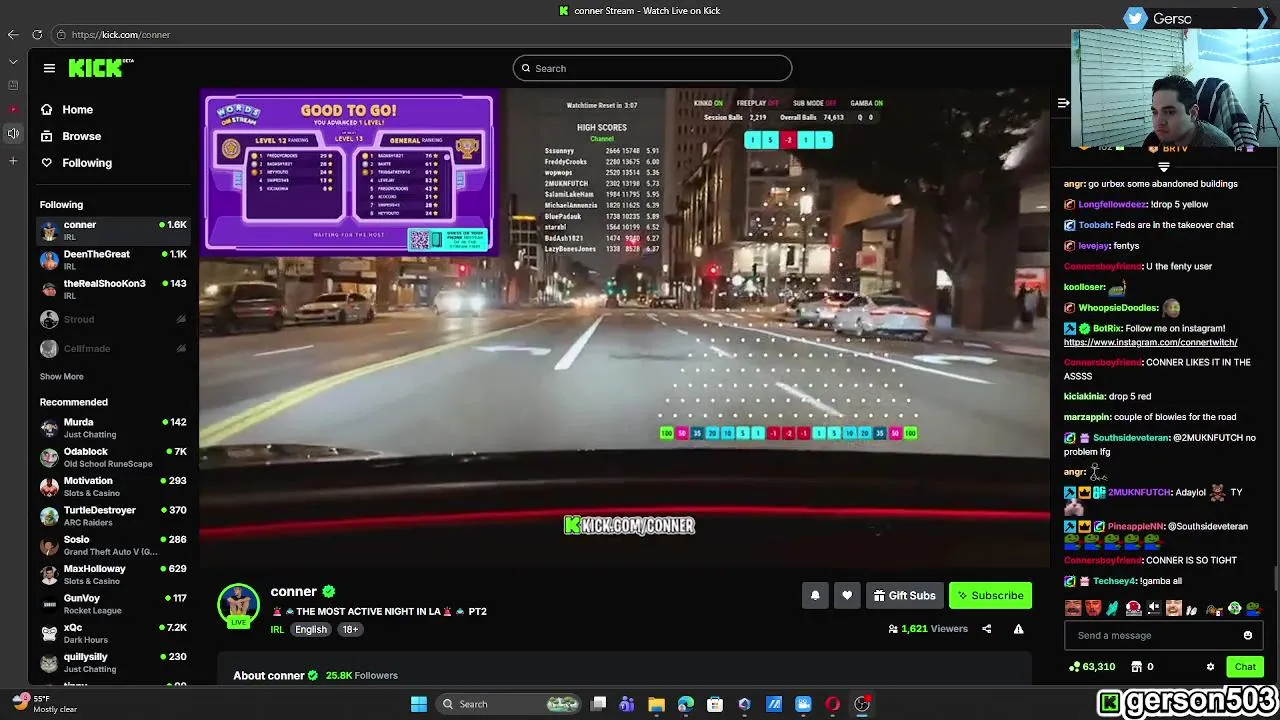Open Microsoft Teams on the taskbar
This screenshot has width=1280, height=720.
[x=627, y=704]
